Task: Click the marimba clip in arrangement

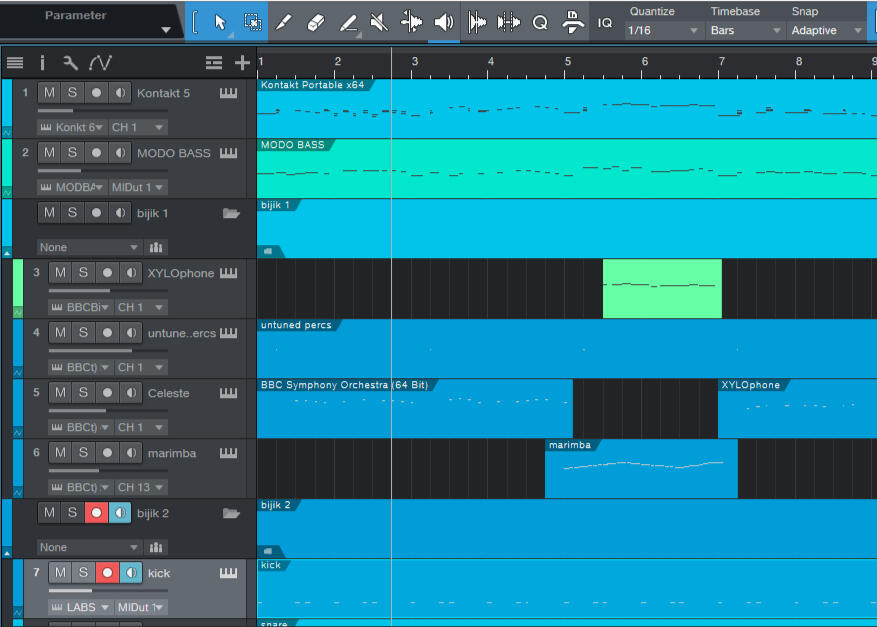Action: [640, 468]
